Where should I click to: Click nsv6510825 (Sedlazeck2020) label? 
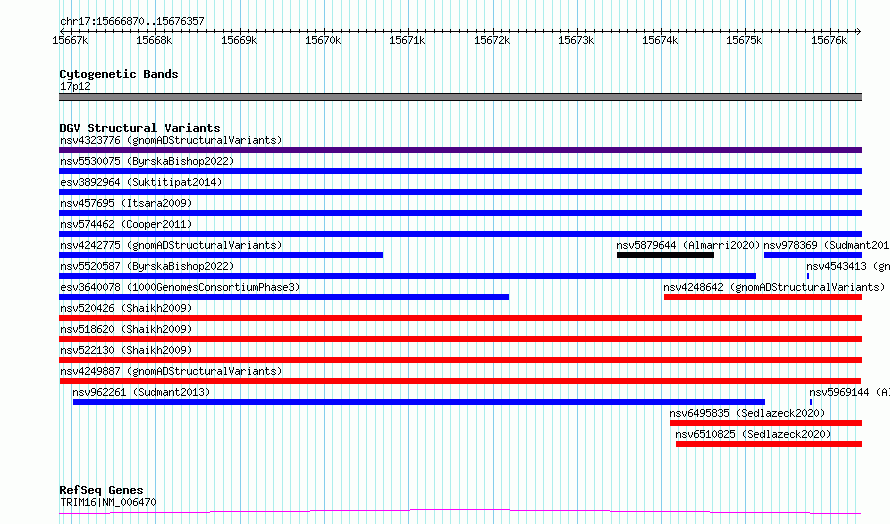(753, 434)
